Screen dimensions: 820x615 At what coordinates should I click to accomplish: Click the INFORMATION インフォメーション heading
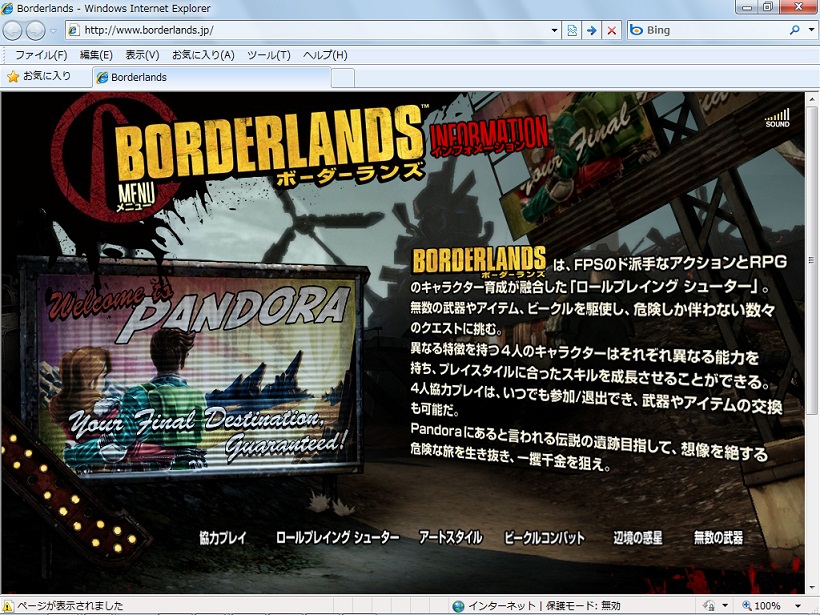[x=488, y=137]
